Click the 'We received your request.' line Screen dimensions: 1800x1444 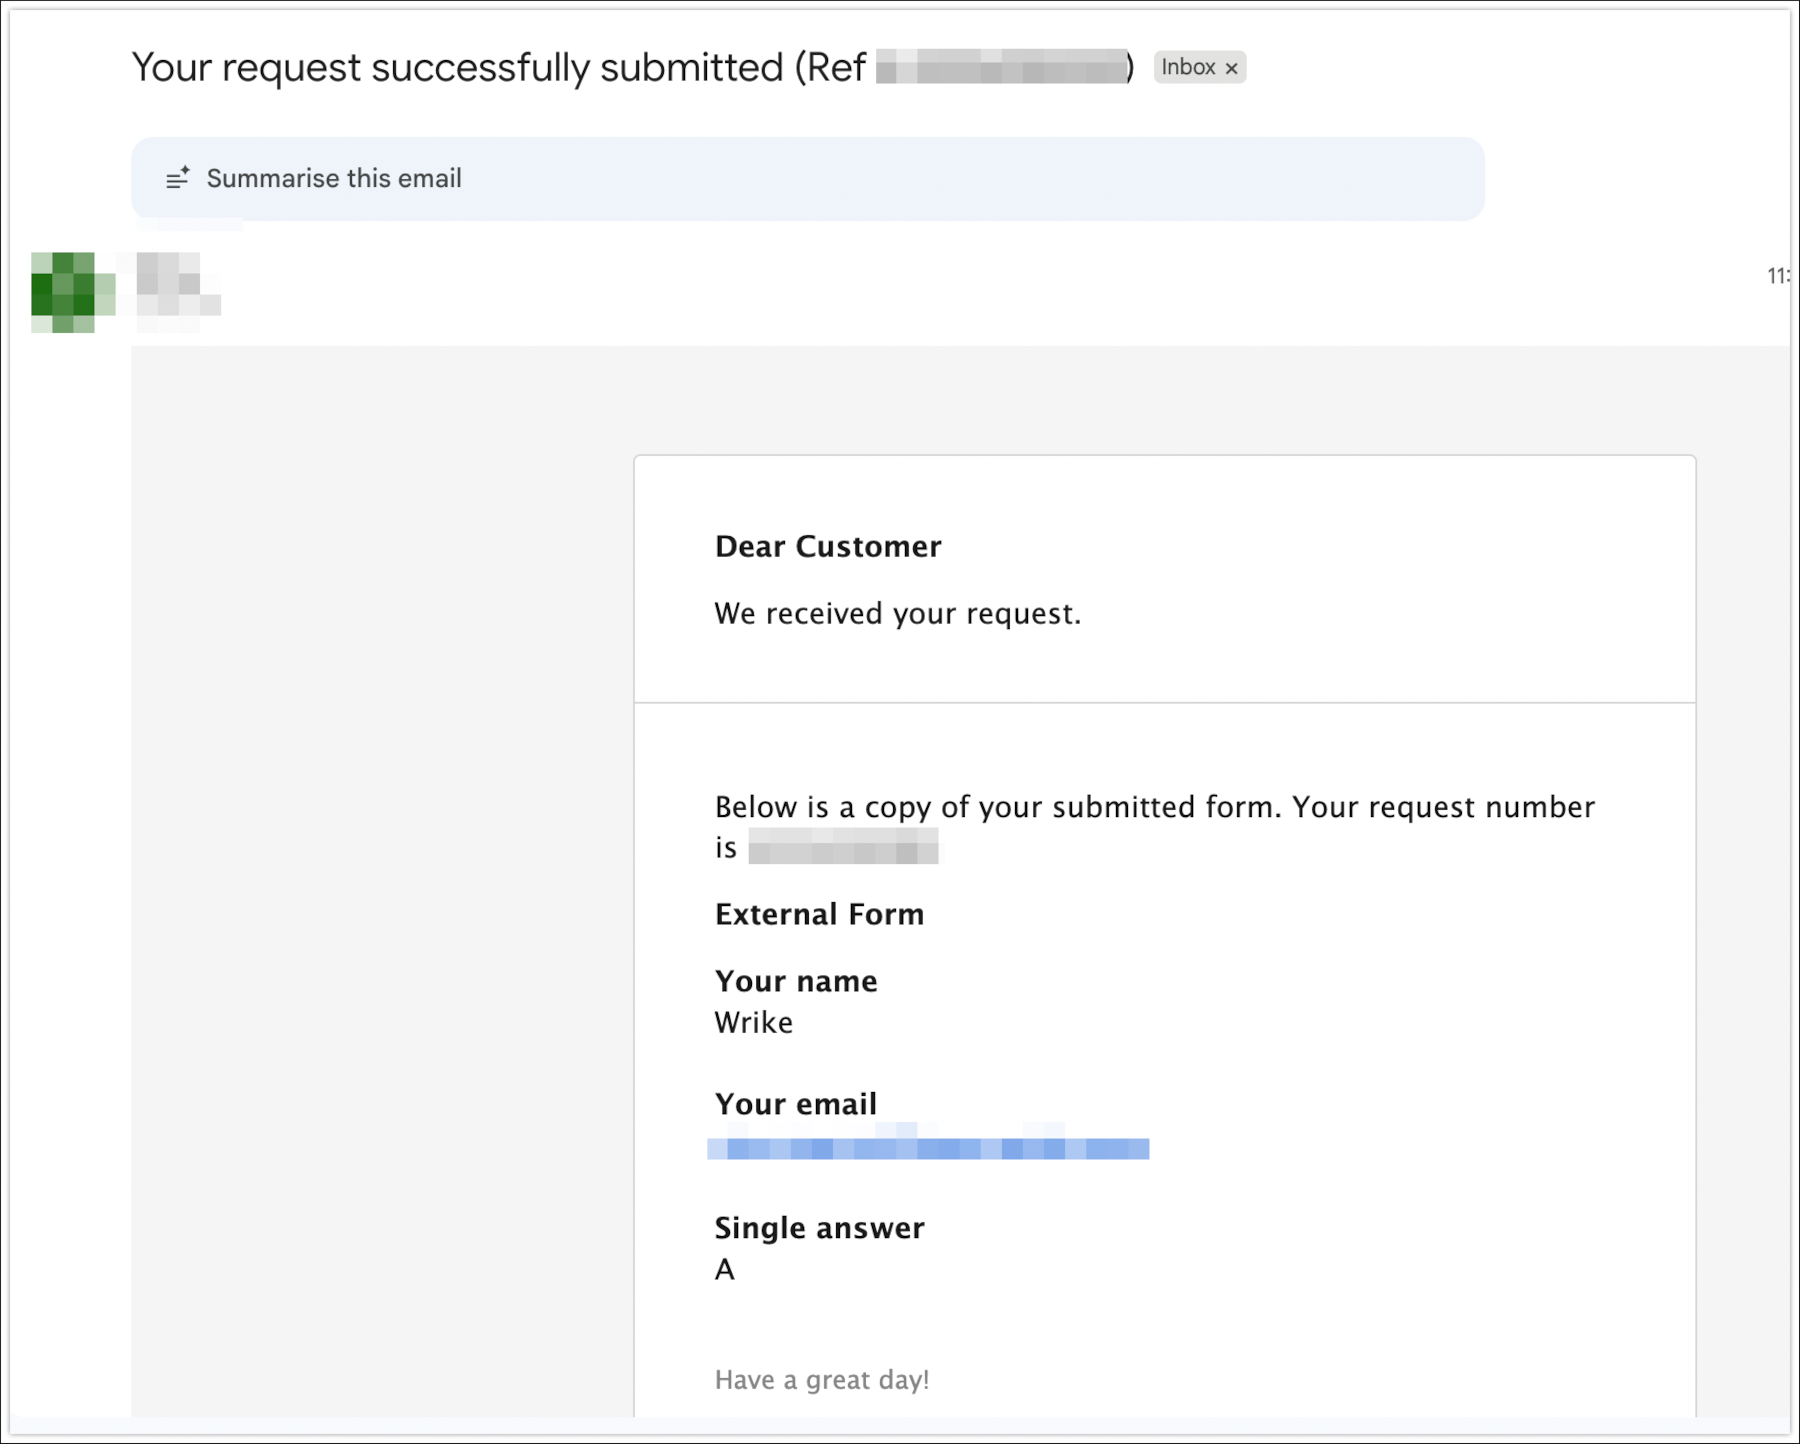point(897,614)
